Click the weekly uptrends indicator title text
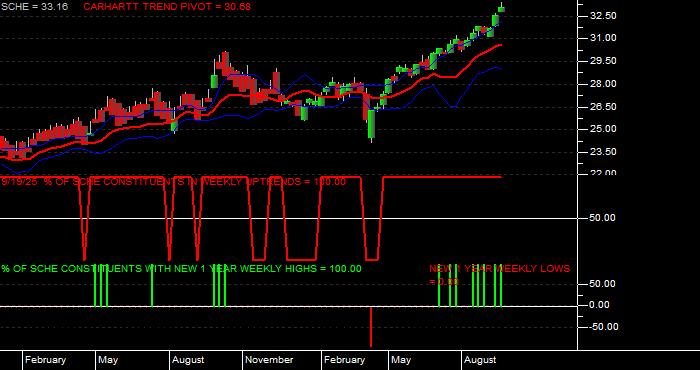This screenshot has height=370, width=700. (x=174, y=182)
